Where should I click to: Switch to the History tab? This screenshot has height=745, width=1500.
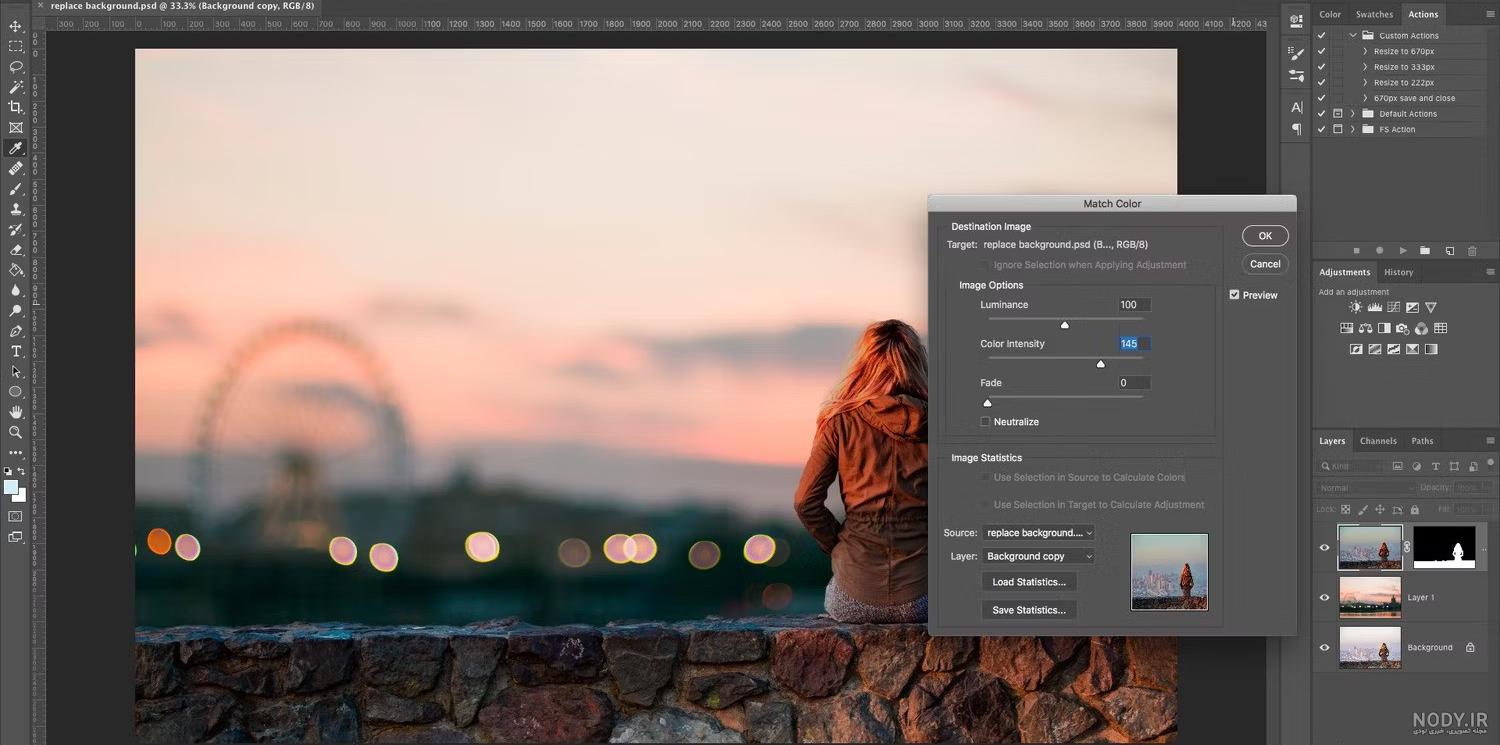tap(1398, 272)
